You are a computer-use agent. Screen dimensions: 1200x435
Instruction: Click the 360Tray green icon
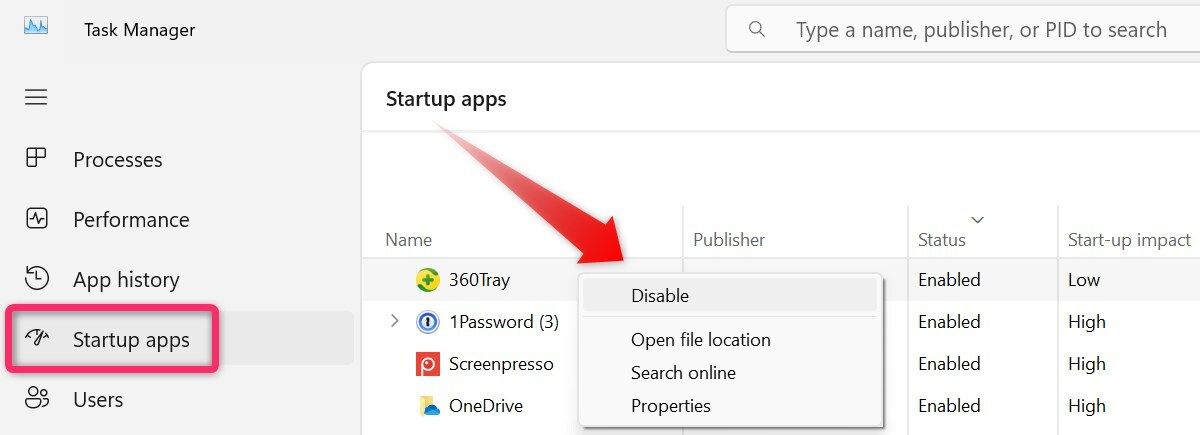(x=427, y=280)
